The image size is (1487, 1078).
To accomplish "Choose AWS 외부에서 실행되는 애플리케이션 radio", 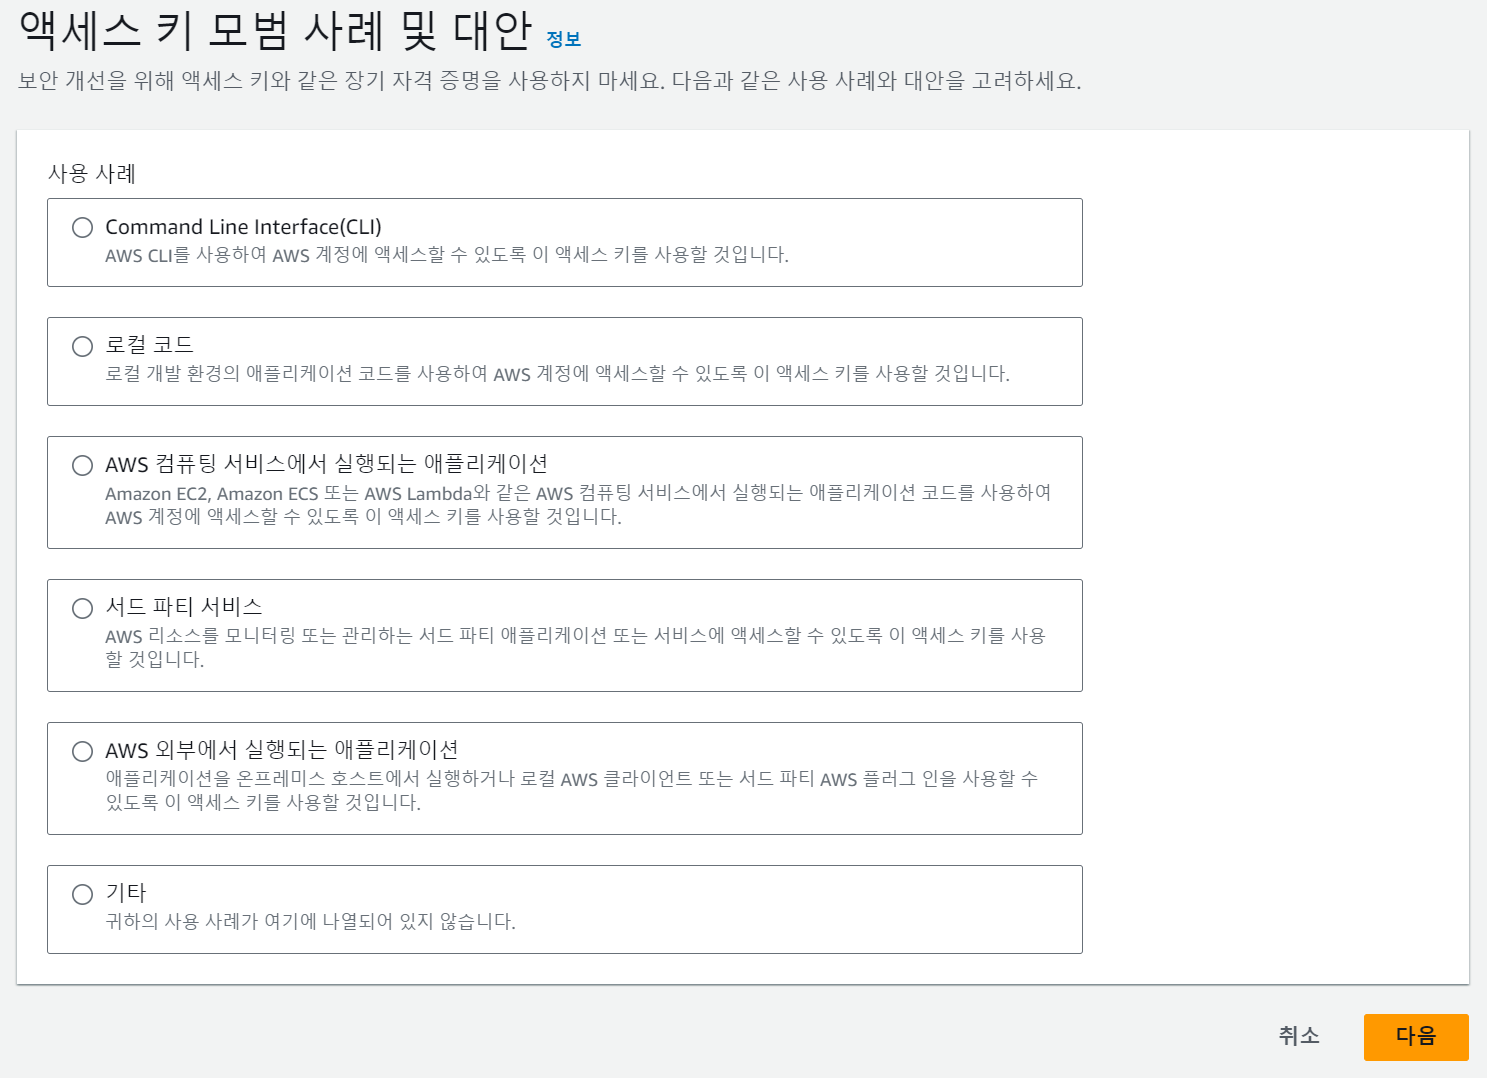I will (x=82, y=751).
